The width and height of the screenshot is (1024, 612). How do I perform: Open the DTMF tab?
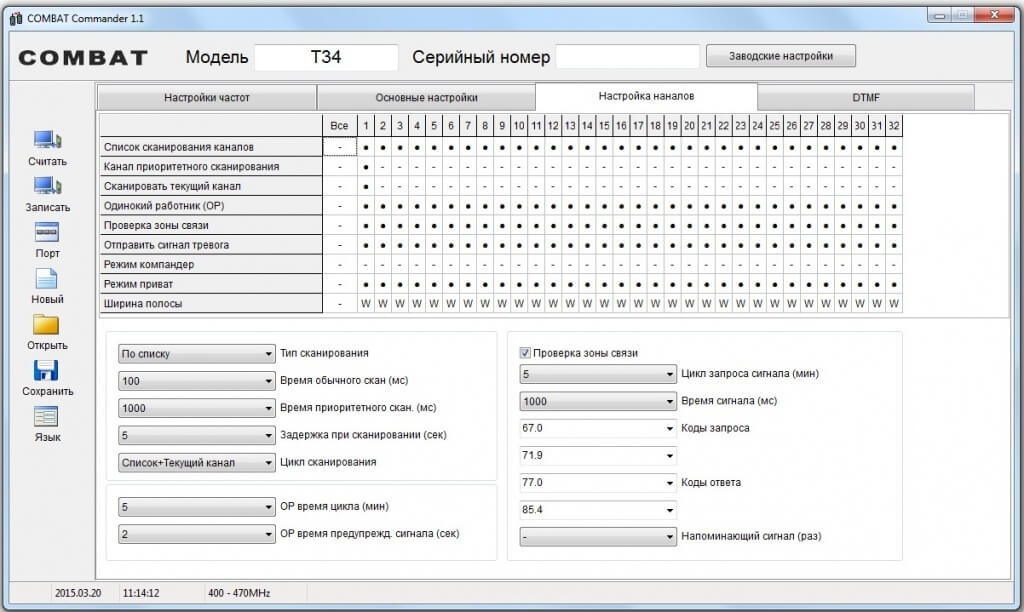point(866,97)
